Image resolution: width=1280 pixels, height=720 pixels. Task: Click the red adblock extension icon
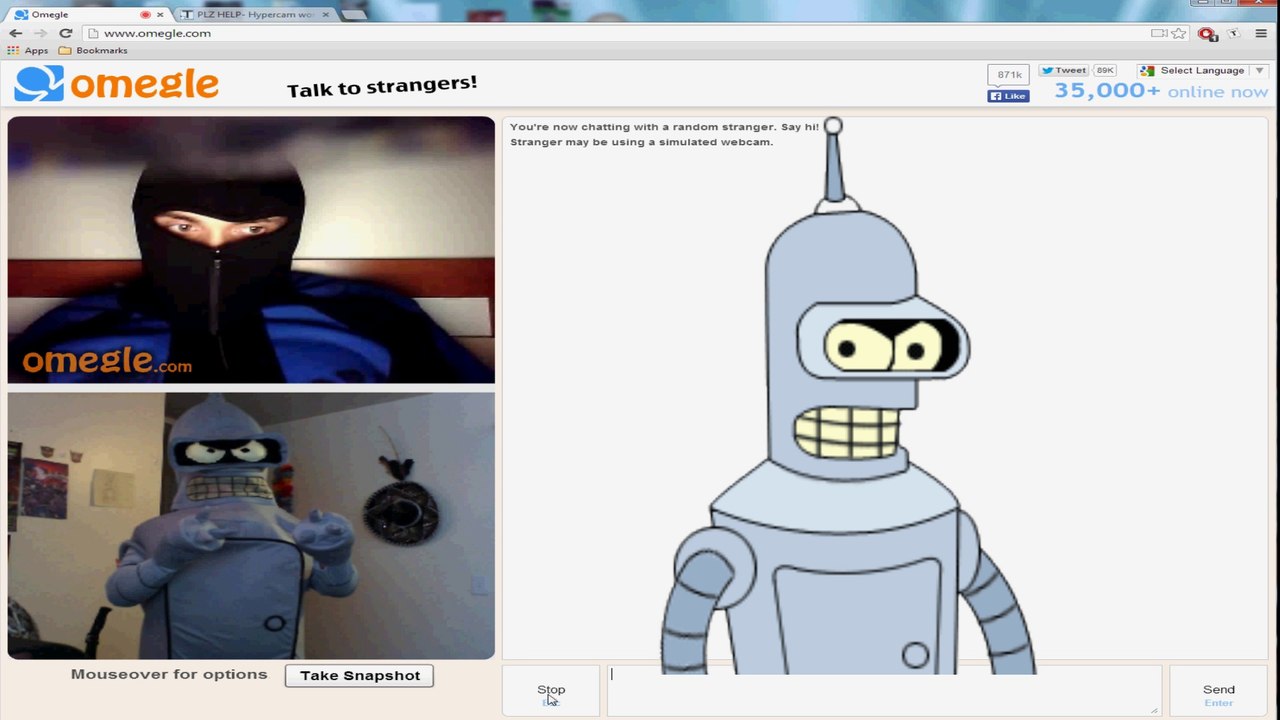tap(1207, 33)
